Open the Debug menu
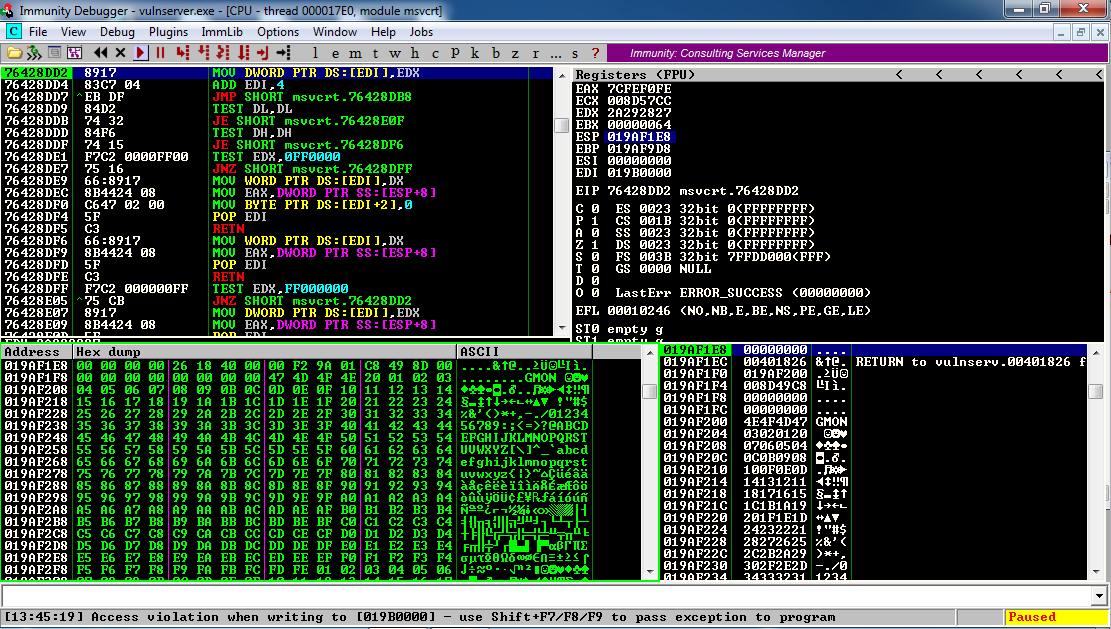Image resolution: width=1111 pixels, height=629 pixels. tap(117, 32)
